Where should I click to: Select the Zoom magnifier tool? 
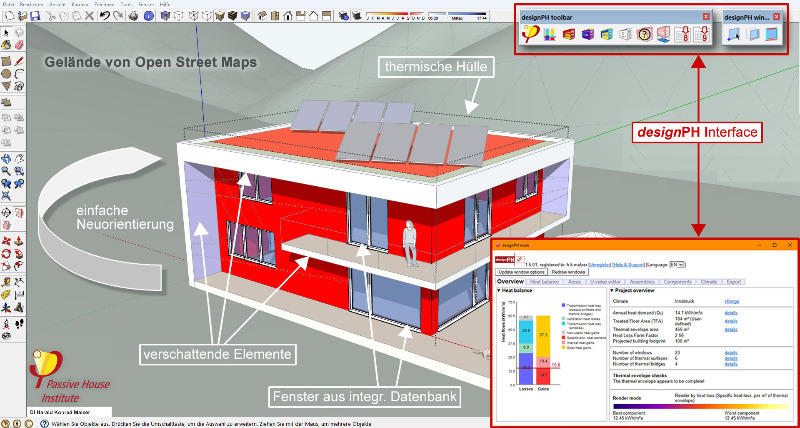coord(6,170)
